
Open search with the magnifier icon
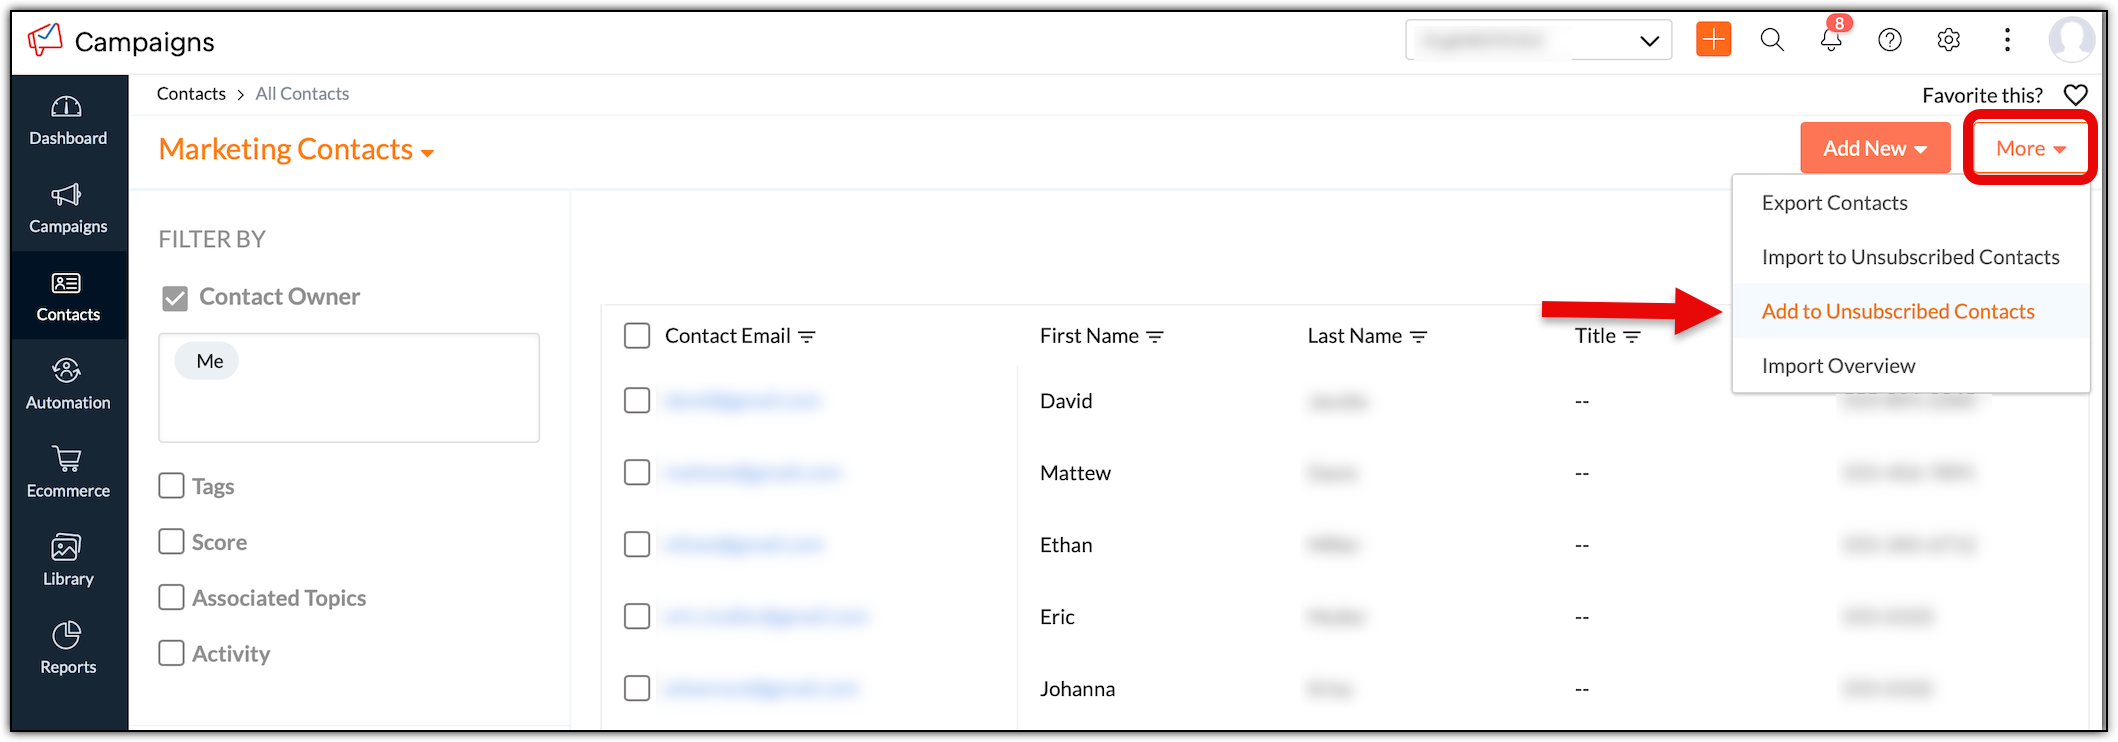point(1772,40)
